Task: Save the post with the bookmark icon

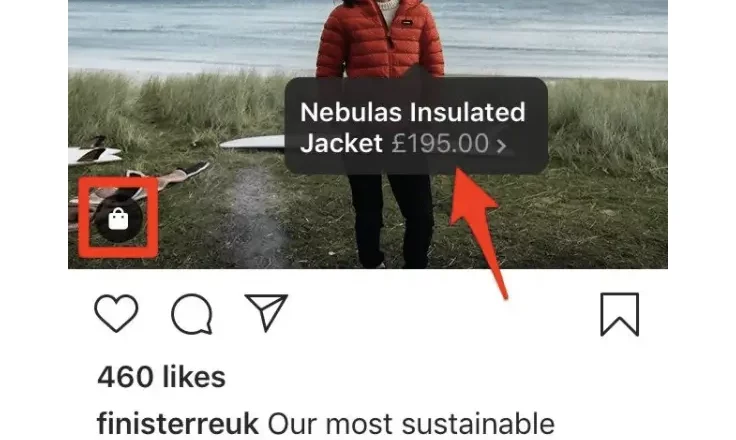Action: point(620,314)
